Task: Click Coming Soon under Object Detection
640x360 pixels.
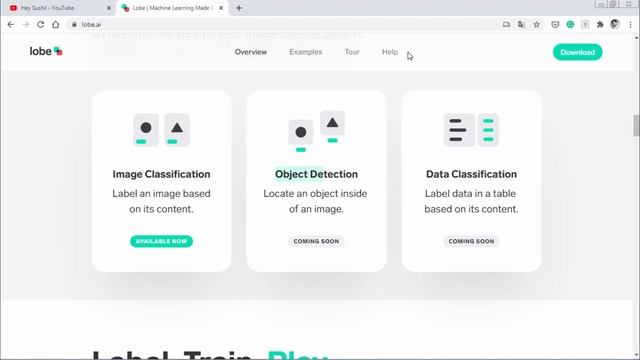Action: (316, 241)
